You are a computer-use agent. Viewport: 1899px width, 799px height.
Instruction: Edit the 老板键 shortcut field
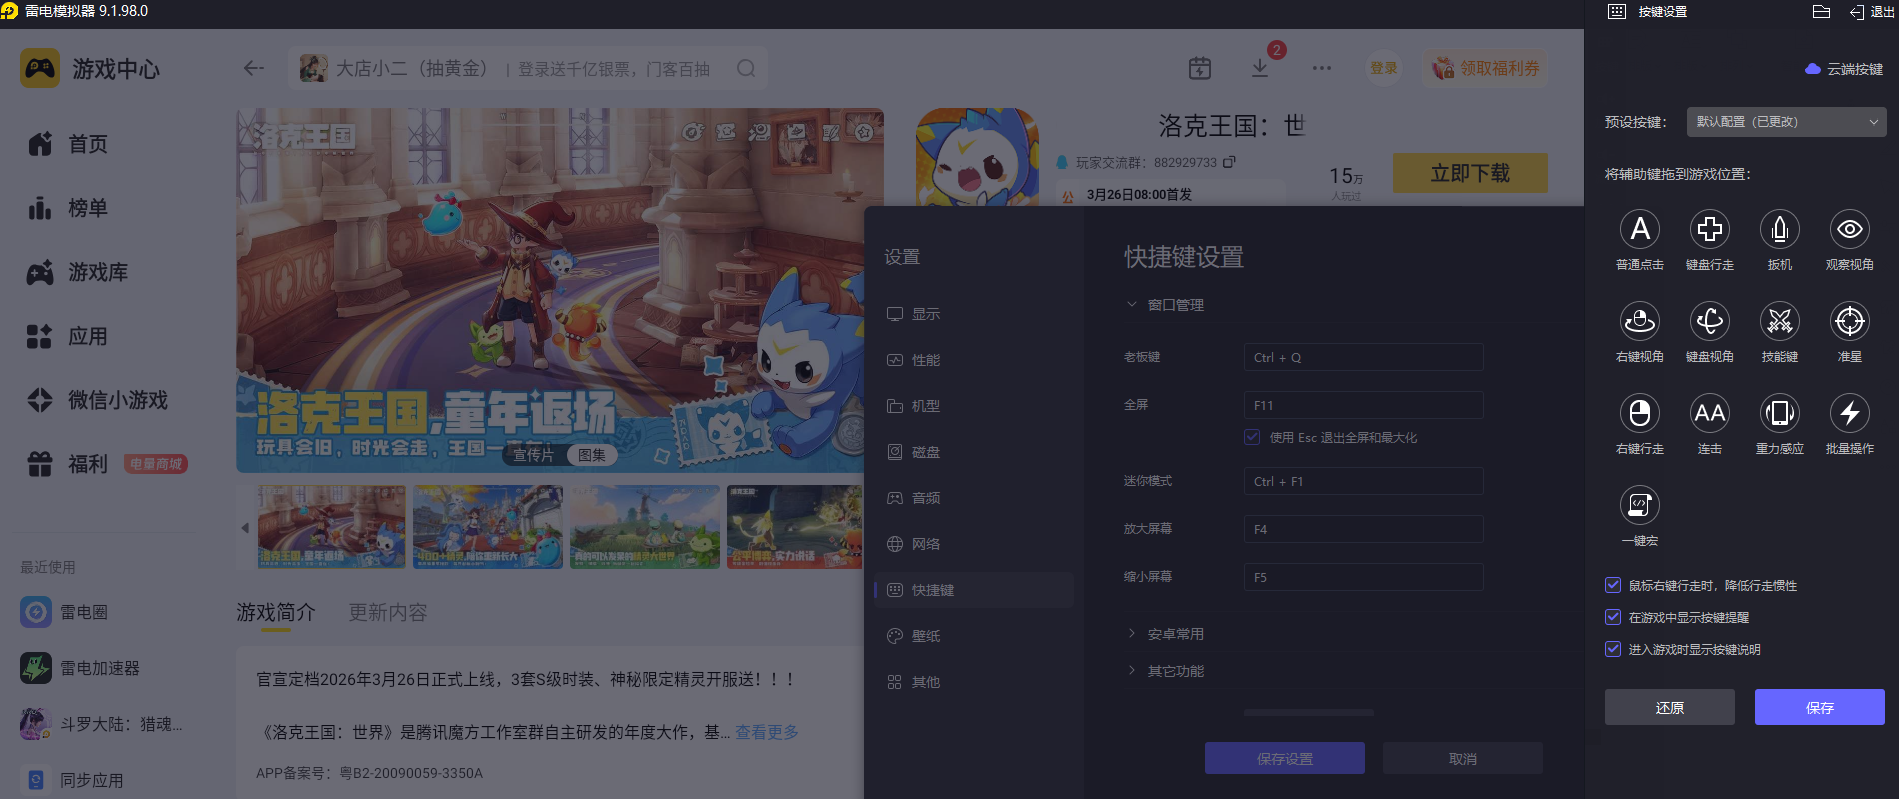coord(1363,357)
